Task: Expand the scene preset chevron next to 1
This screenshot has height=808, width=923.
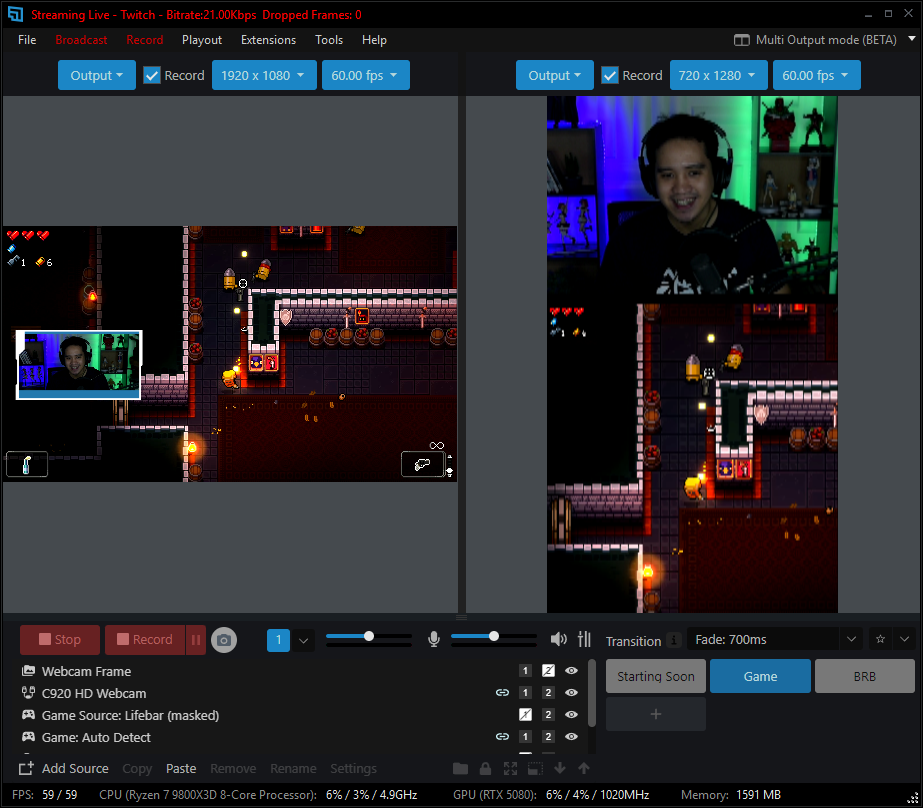Action: coord(303,640)
